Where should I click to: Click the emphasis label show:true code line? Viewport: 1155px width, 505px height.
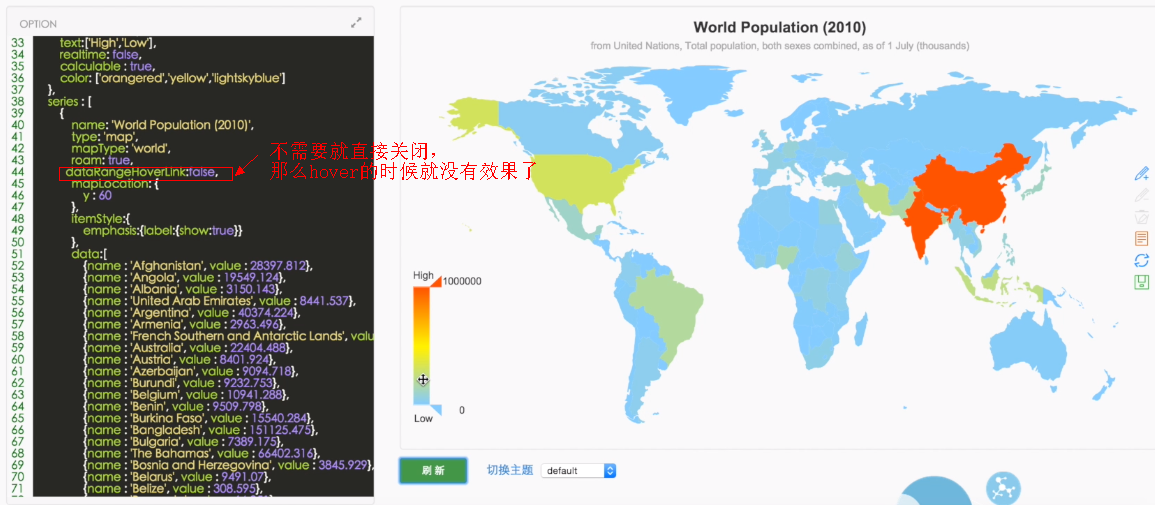click(x=163, y=231)
